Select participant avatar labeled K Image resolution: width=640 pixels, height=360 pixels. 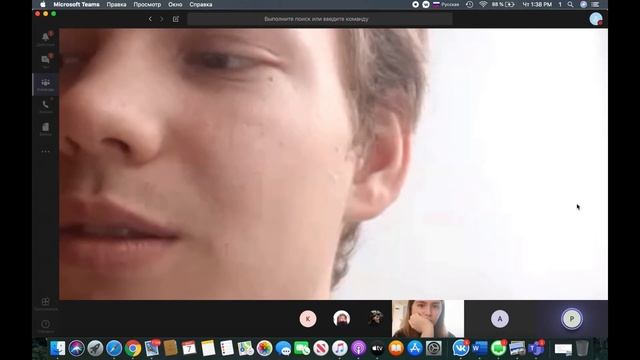coord(308,319)
